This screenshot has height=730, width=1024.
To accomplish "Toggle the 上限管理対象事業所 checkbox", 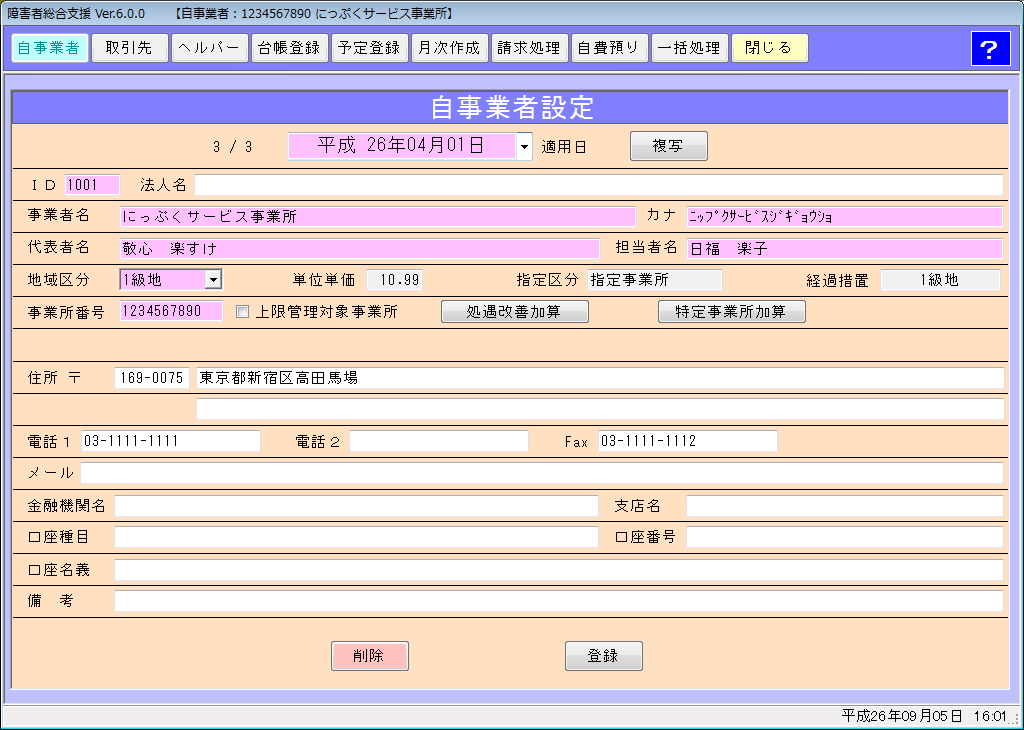I will [x=242, y=312].
